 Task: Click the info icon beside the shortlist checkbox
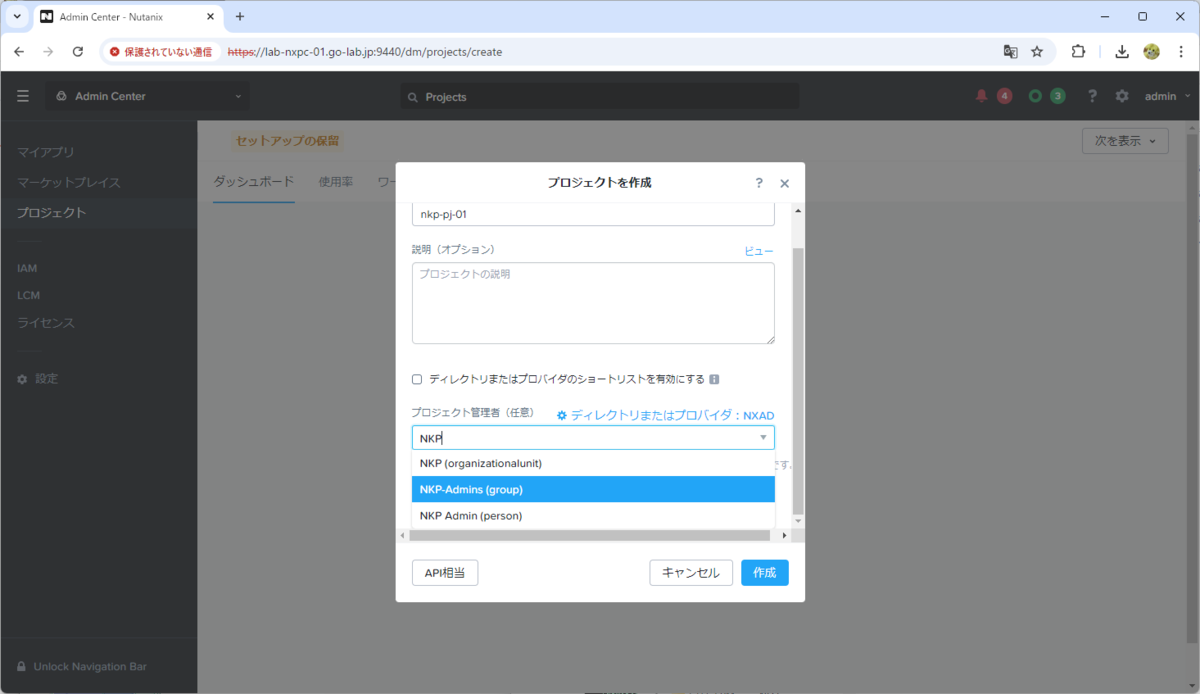pos(715,379)
